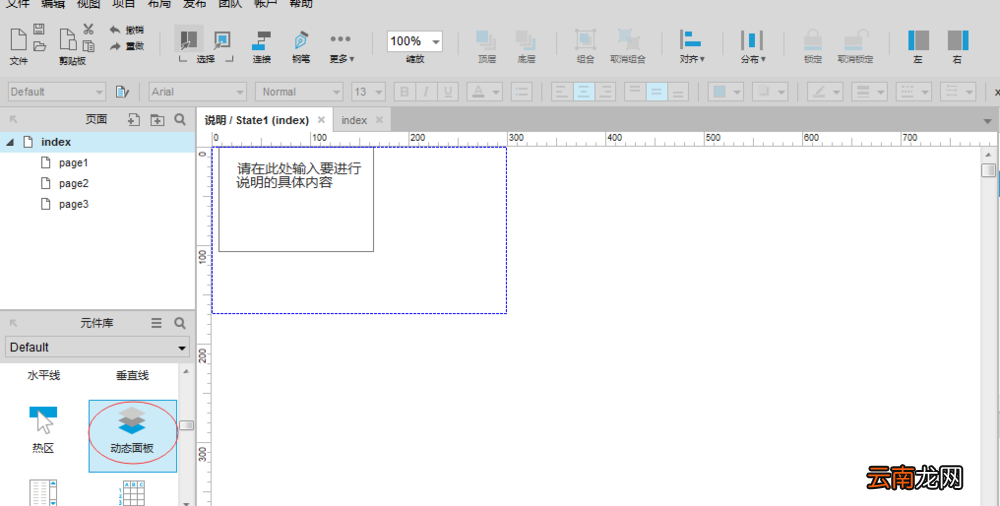The width and height of the screenshot is (1000, 506).
Task: Toggle bold formatting button
Action: click(x=404, y=92)
